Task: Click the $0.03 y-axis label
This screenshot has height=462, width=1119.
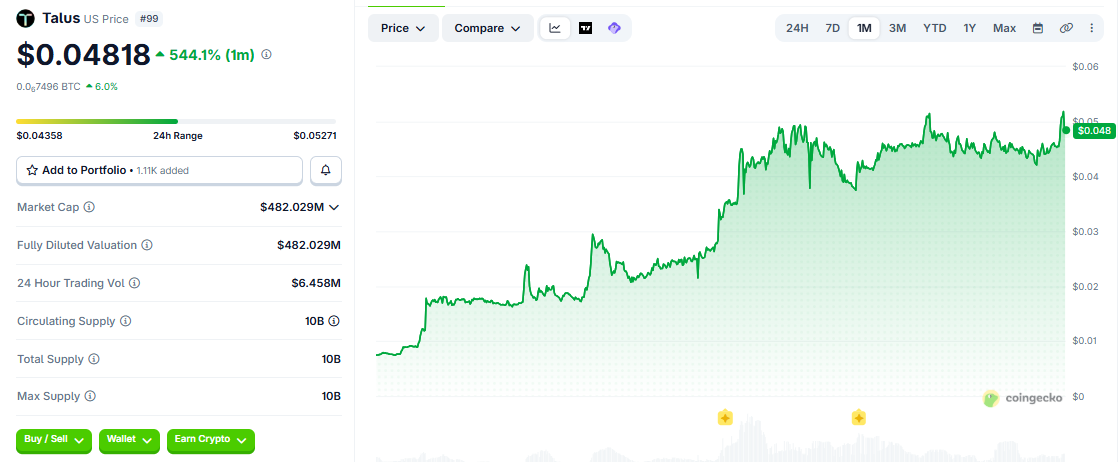Action: [x=1085, y=231]
